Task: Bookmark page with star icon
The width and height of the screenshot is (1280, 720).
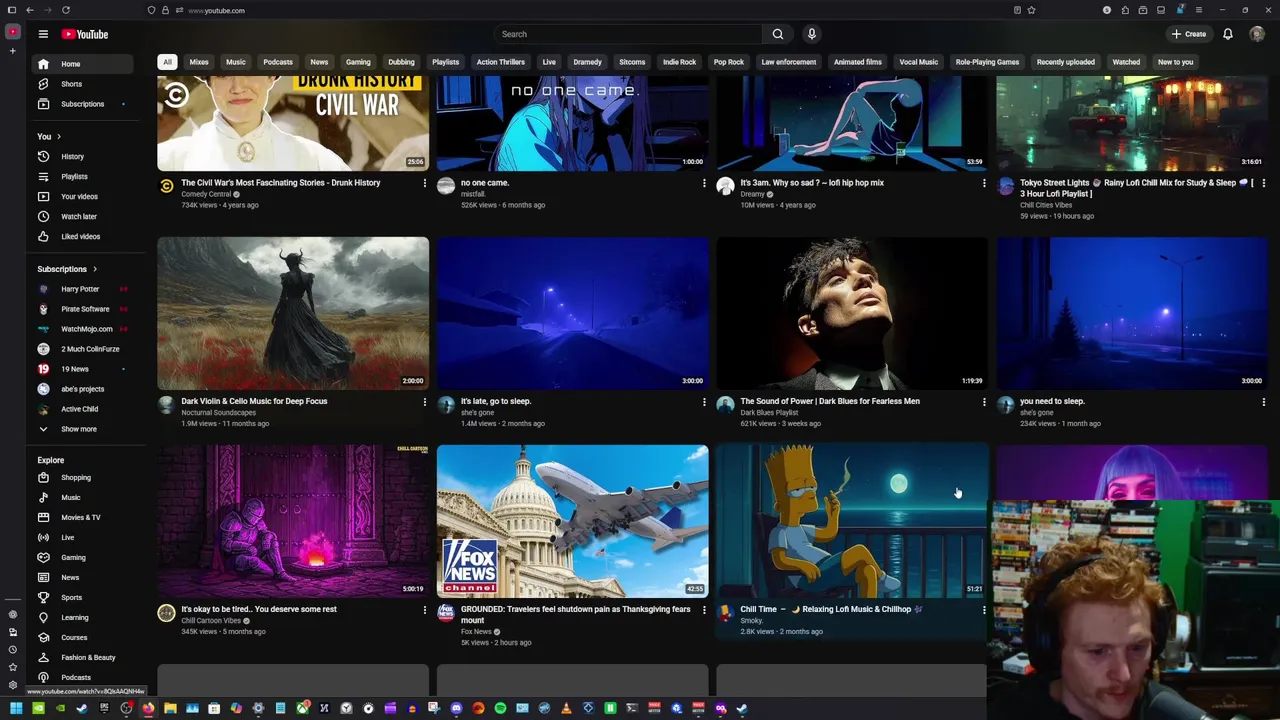Action: 1032,10
